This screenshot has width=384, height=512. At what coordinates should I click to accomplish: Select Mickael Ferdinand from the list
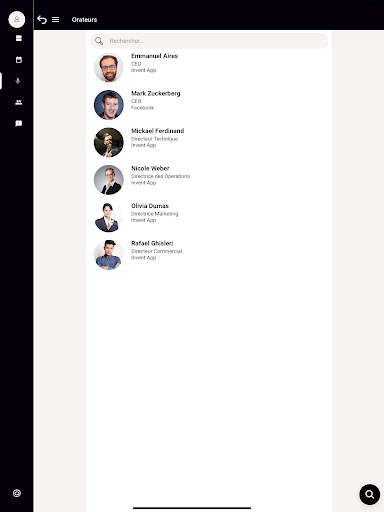point(209,142)
